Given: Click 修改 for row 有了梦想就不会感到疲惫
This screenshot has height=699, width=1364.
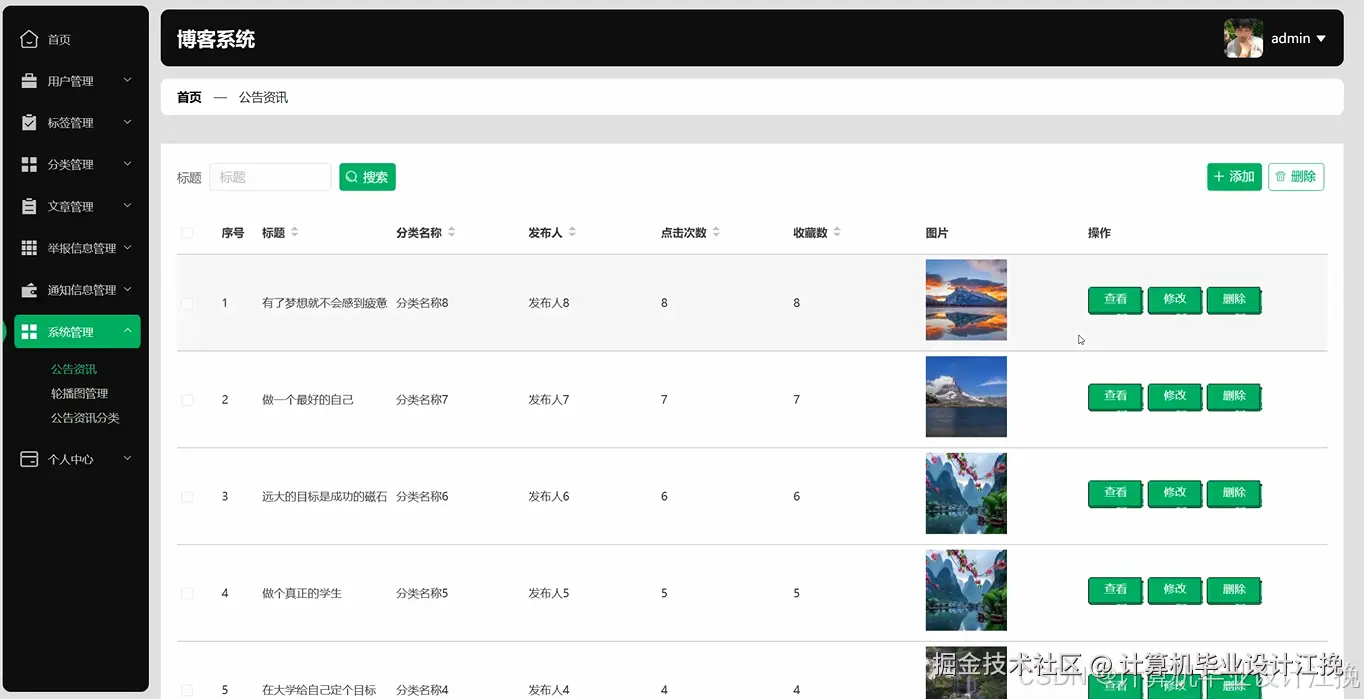Looking at the screenshot, I should point(1175,300).
